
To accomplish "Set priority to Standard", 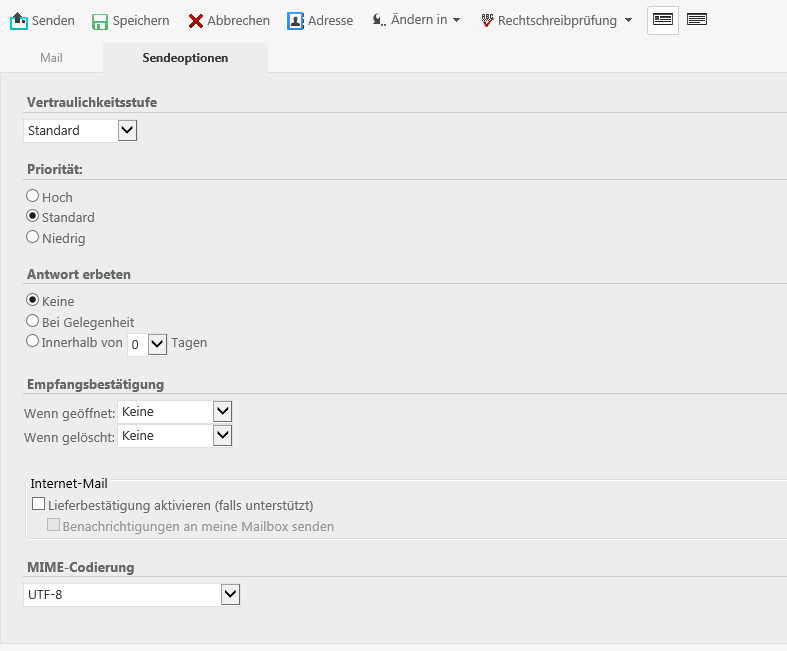I will point(33,216).
